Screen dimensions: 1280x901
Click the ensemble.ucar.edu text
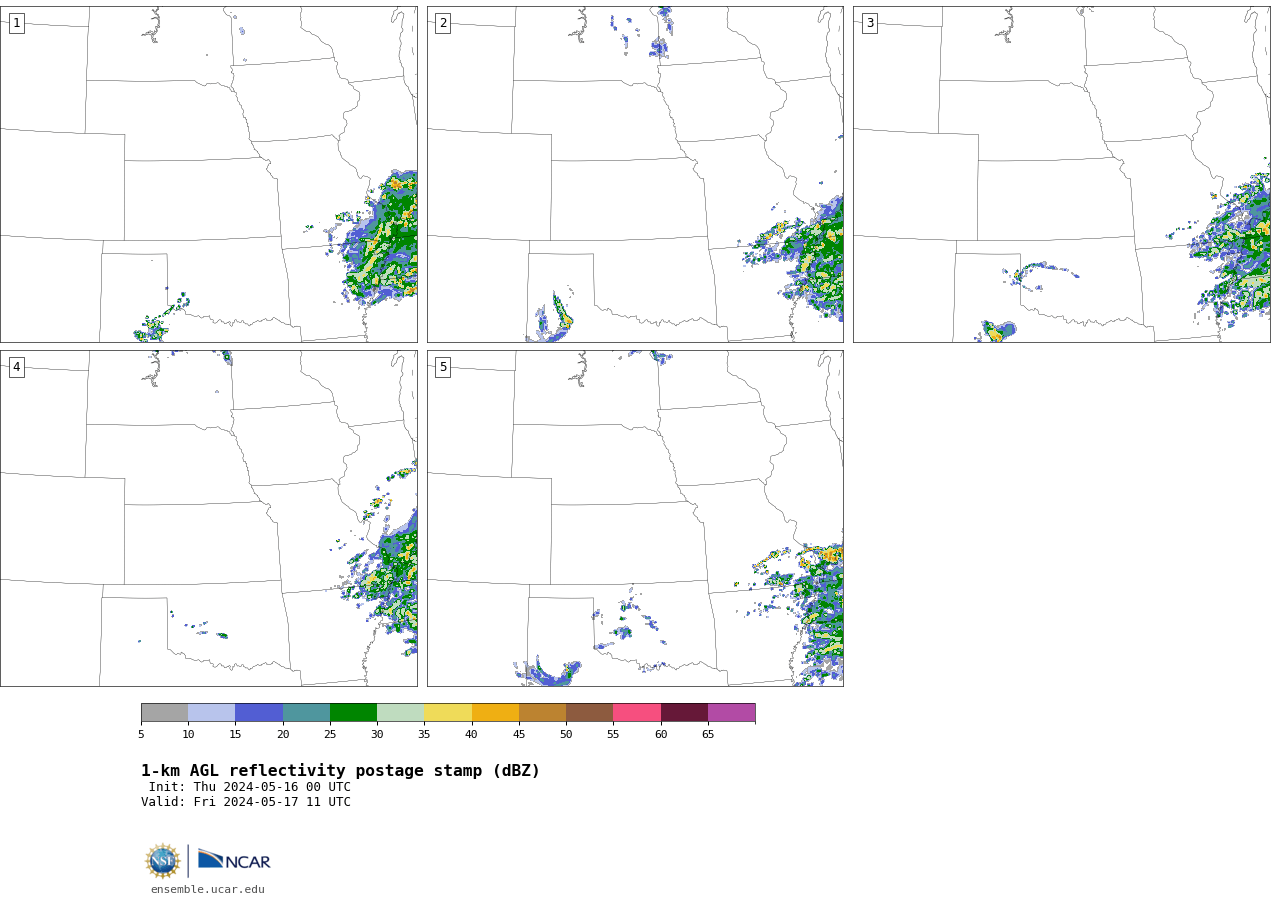point(208,889)
